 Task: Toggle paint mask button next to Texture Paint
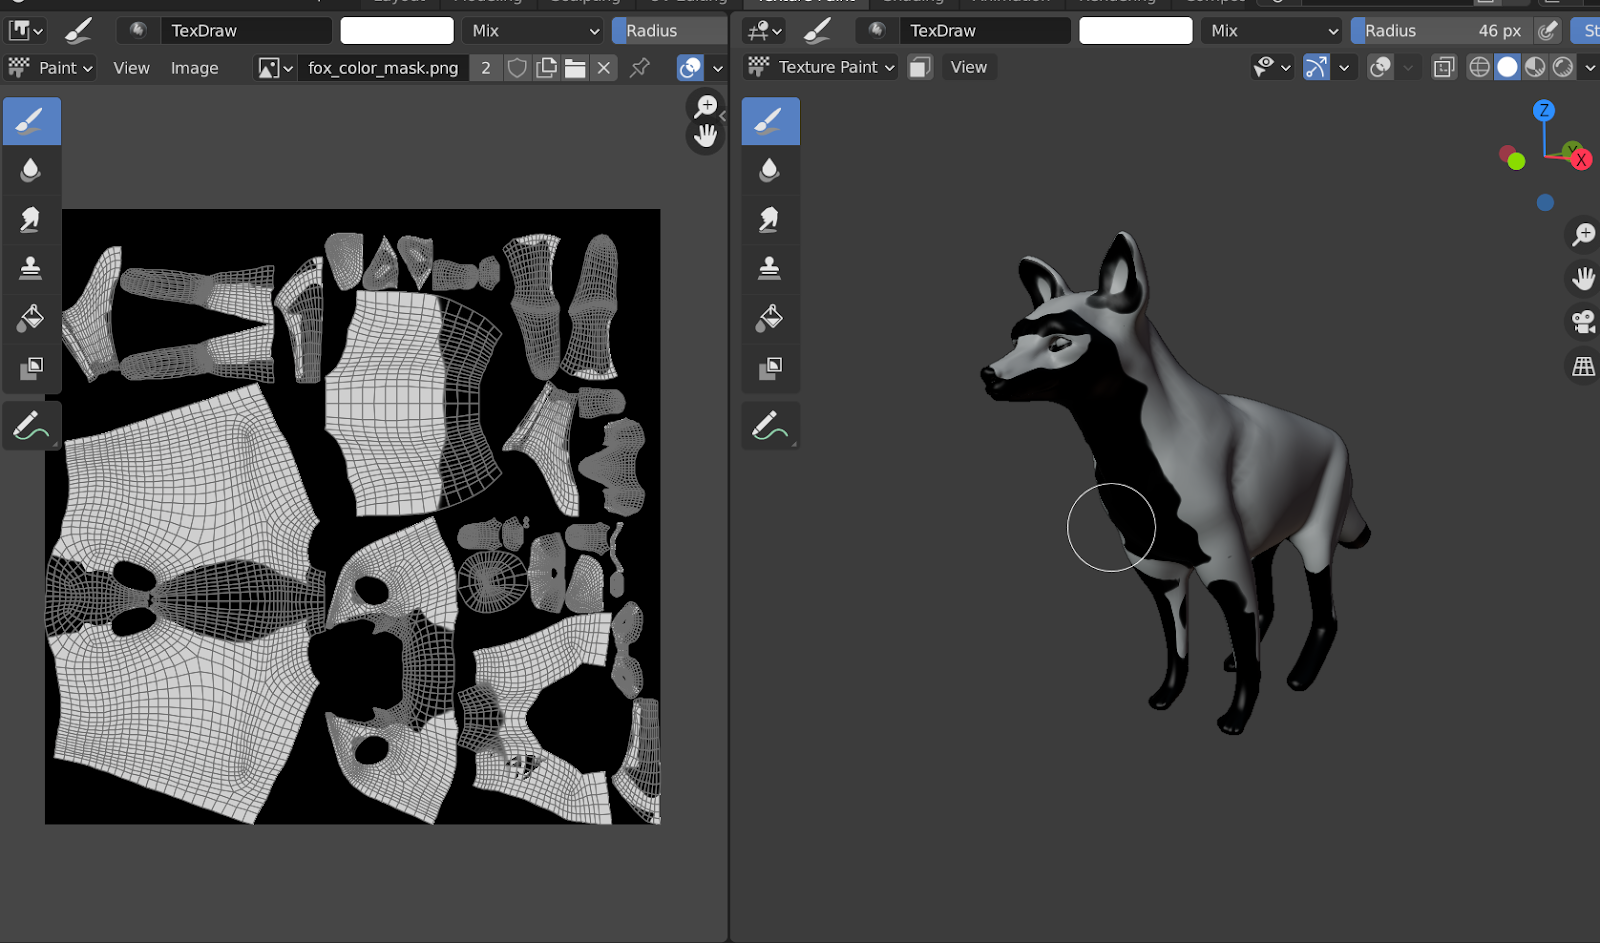pyautogui.click(x=920, y=67)
